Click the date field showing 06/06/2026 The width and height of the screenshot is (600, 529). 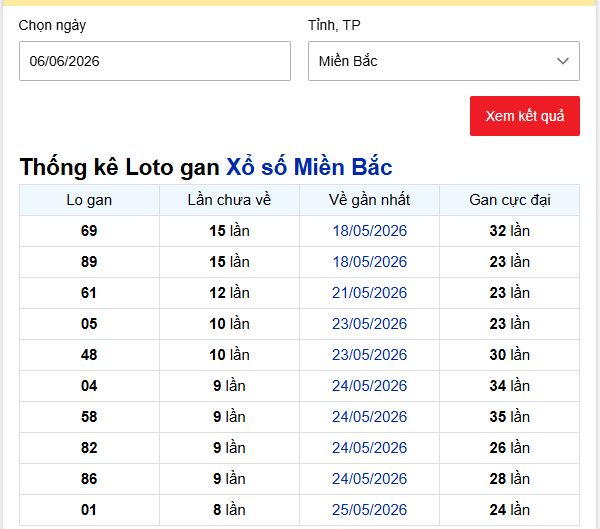pos(155,61)
